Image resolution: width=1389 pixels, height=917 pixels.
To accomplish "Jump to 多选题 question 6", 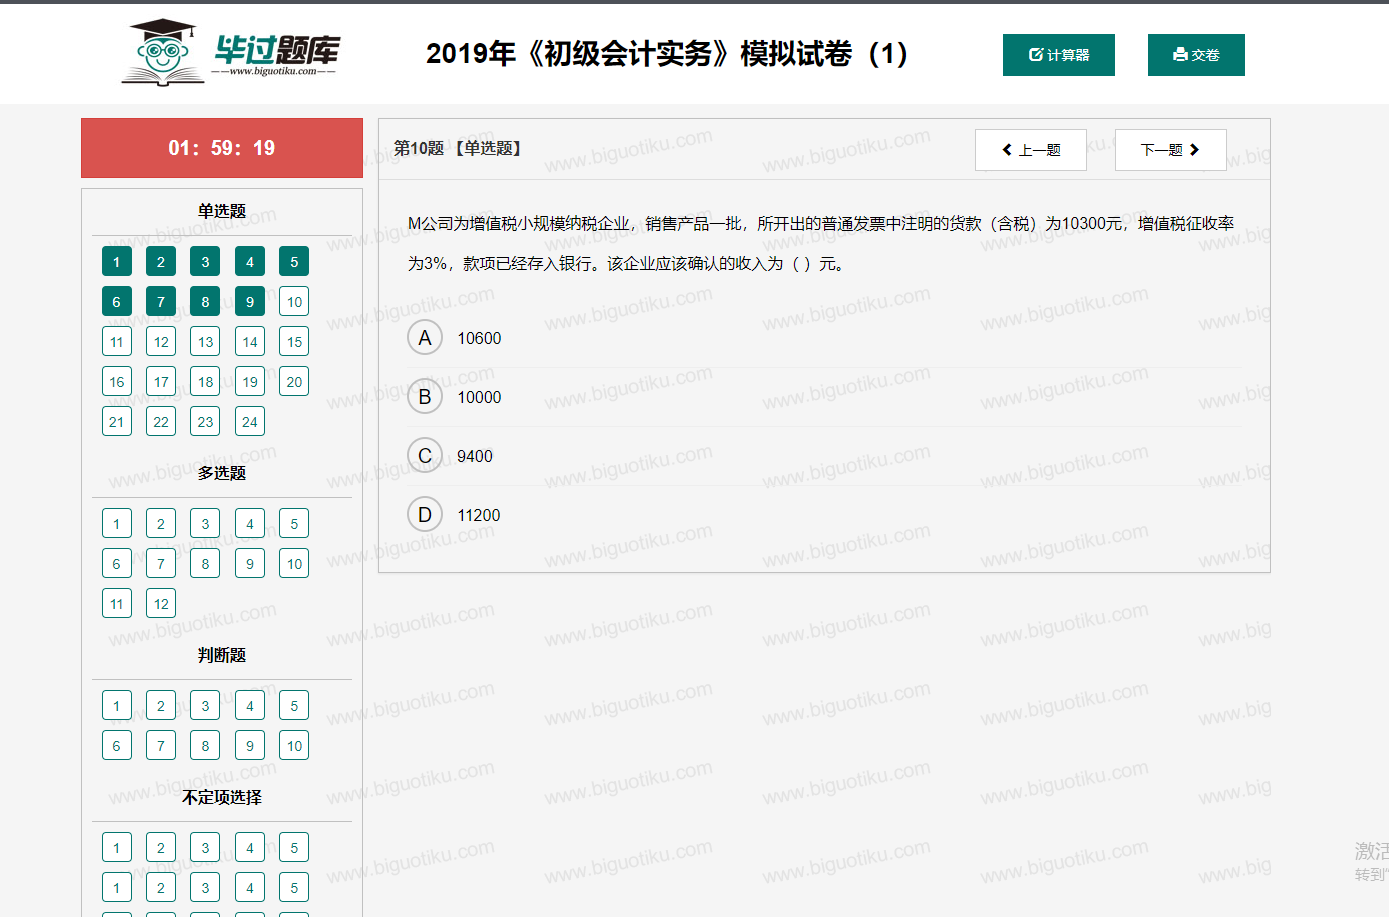I will pyautogui.click(x=117, y=564).
